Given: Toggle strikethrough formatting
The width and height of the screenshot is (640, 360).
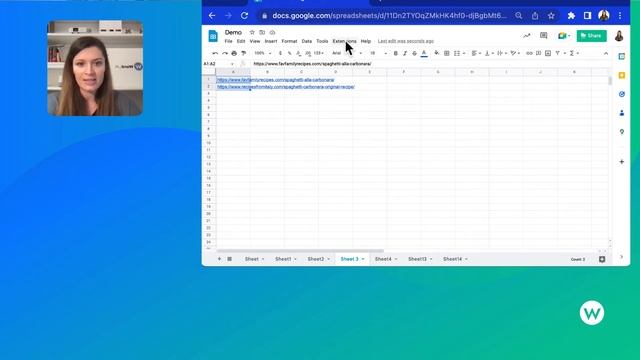Looking at the screenshot, I should tap(414, 53).
